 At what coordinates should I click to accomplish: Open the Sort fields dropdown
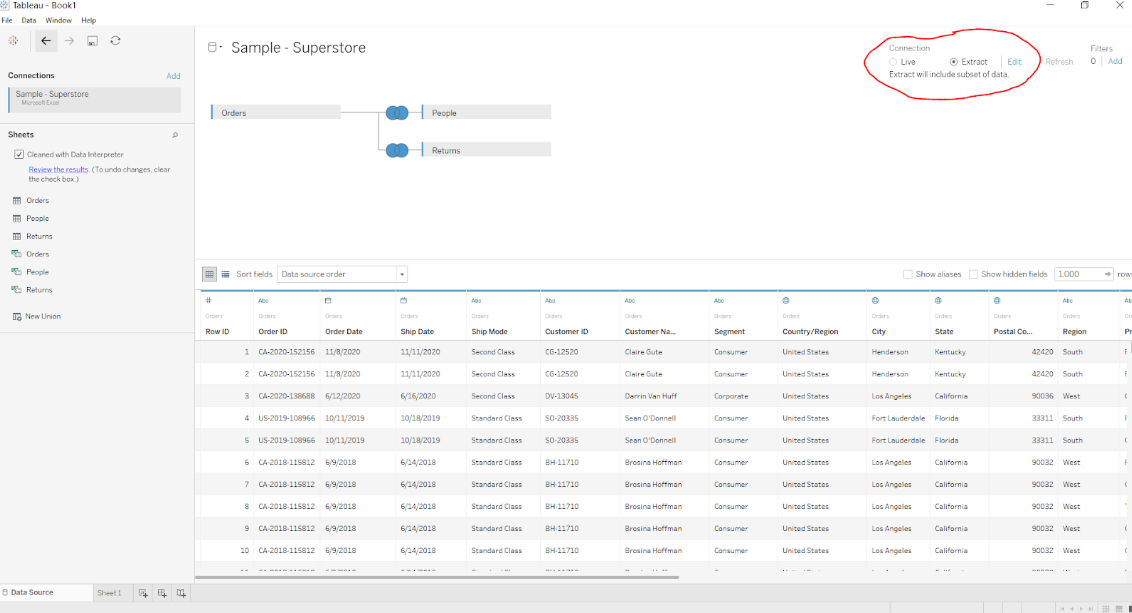[x=342, y=274]
